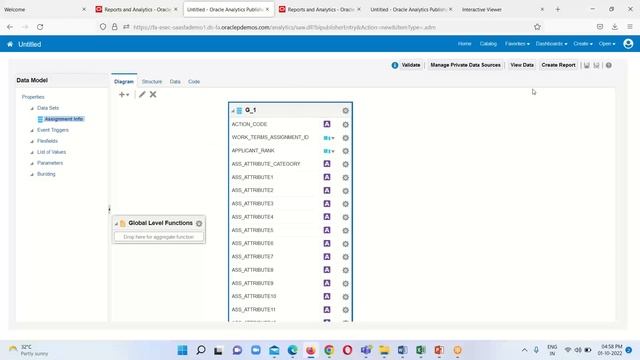
Task: Open the Help question mark icon
Action: tap(609, 65)
